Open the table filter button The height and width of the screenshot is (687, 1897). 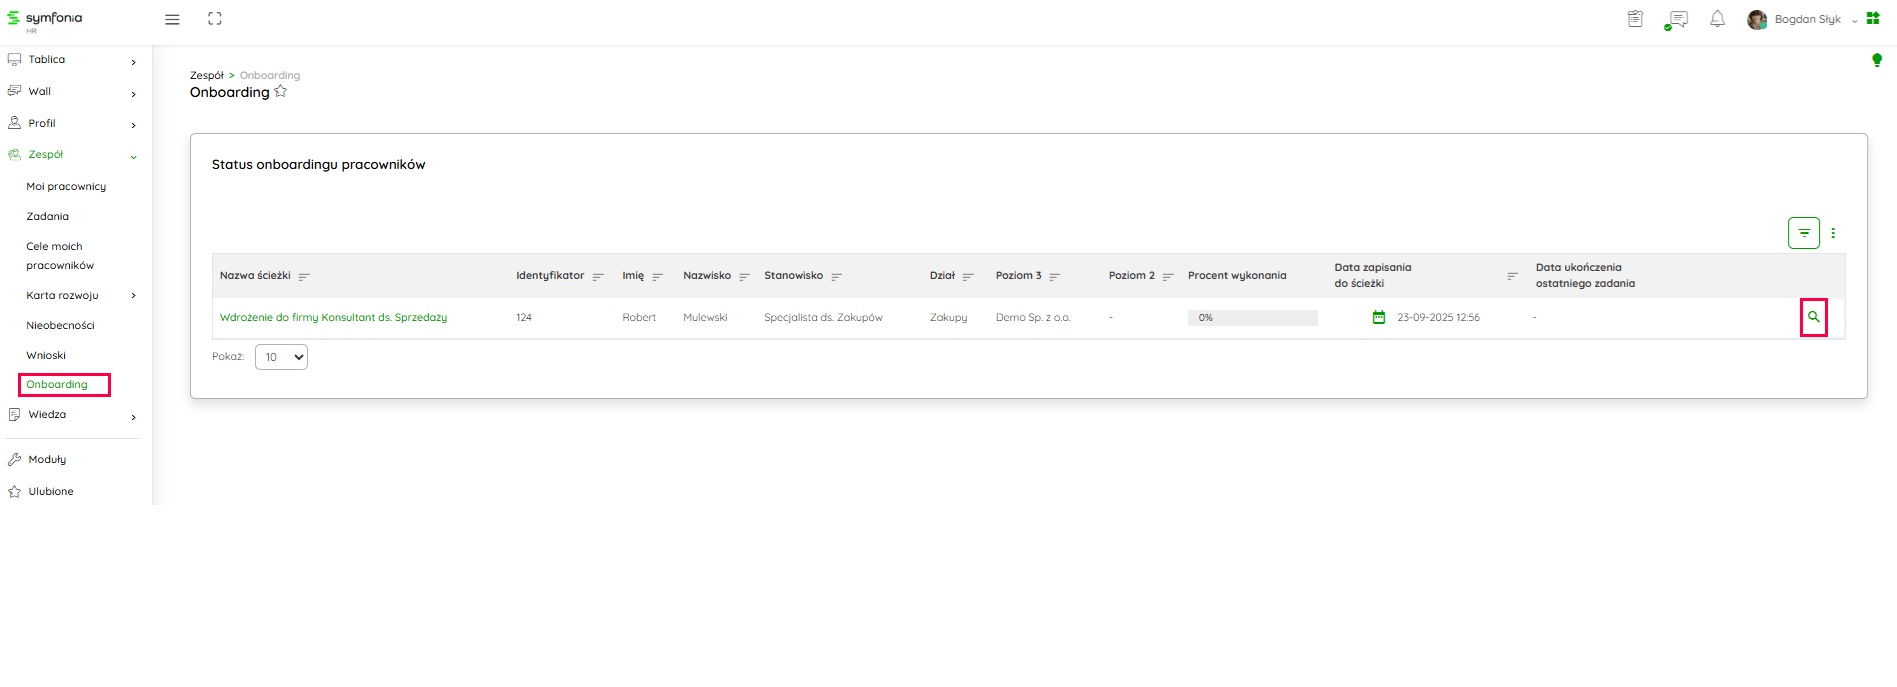pyautogui.click(x=1803, y=233)
